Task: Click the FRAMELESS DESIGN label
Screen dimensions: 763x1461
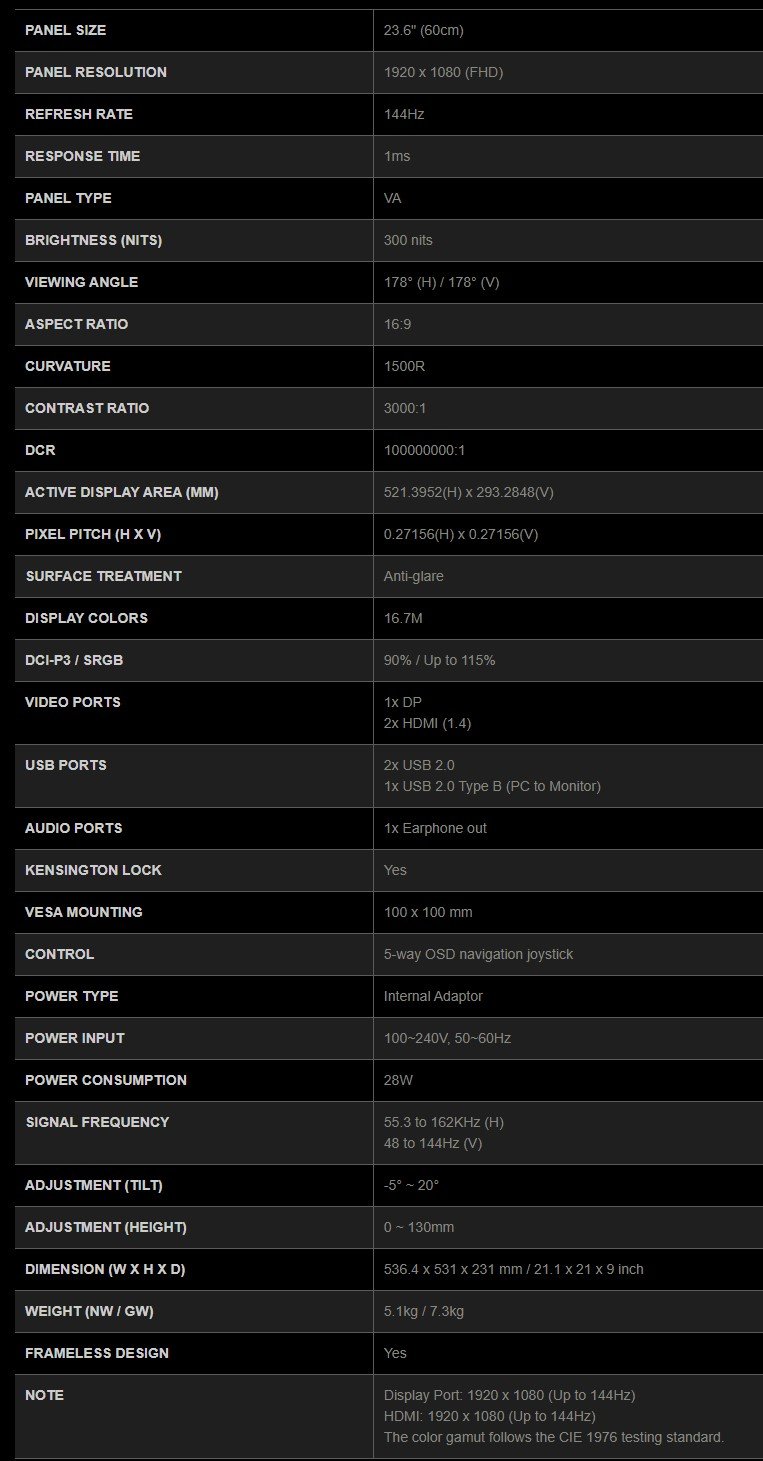Action: [97, 1353]
